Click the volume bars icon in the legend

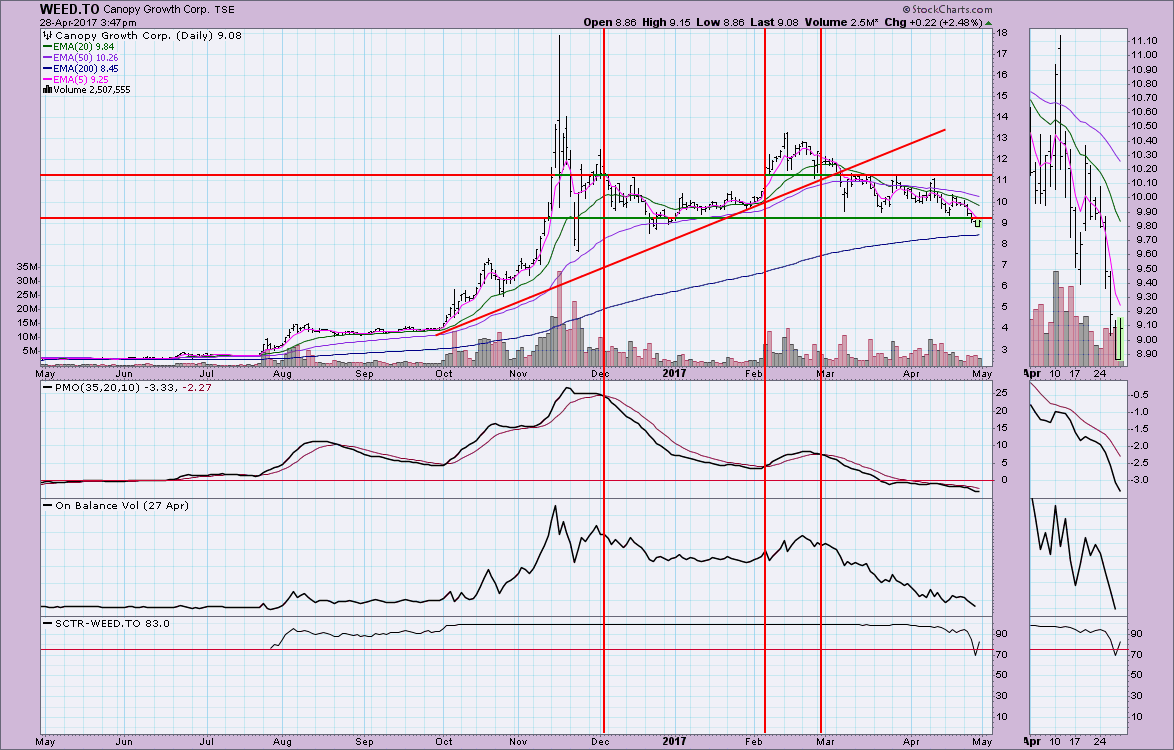click(x=45, y=89)
